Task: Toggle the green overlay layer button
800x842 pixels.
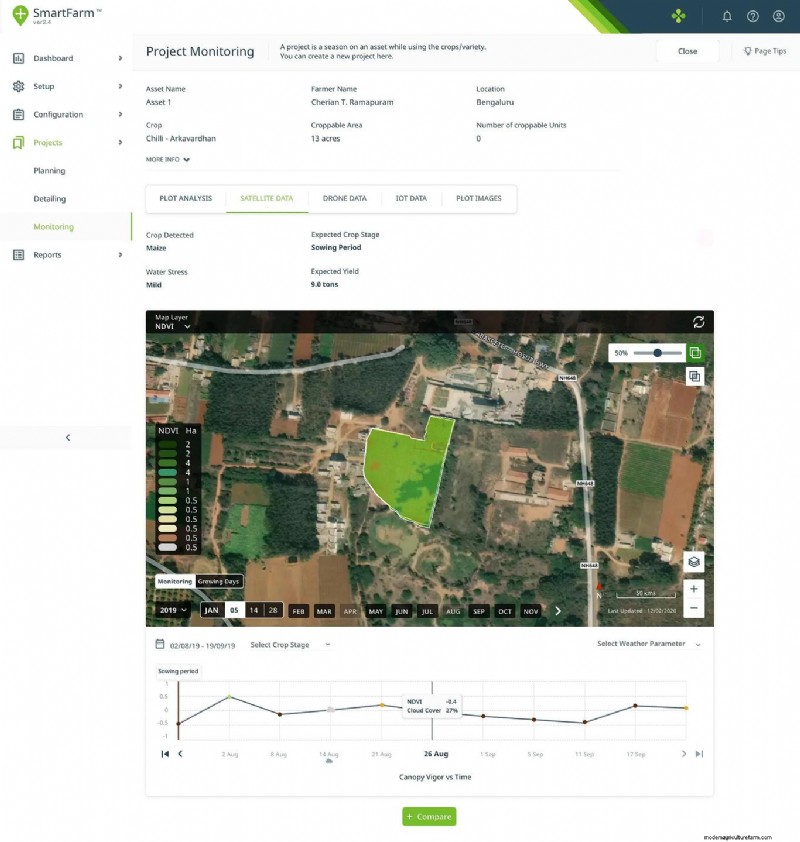Action: [695, 353]
